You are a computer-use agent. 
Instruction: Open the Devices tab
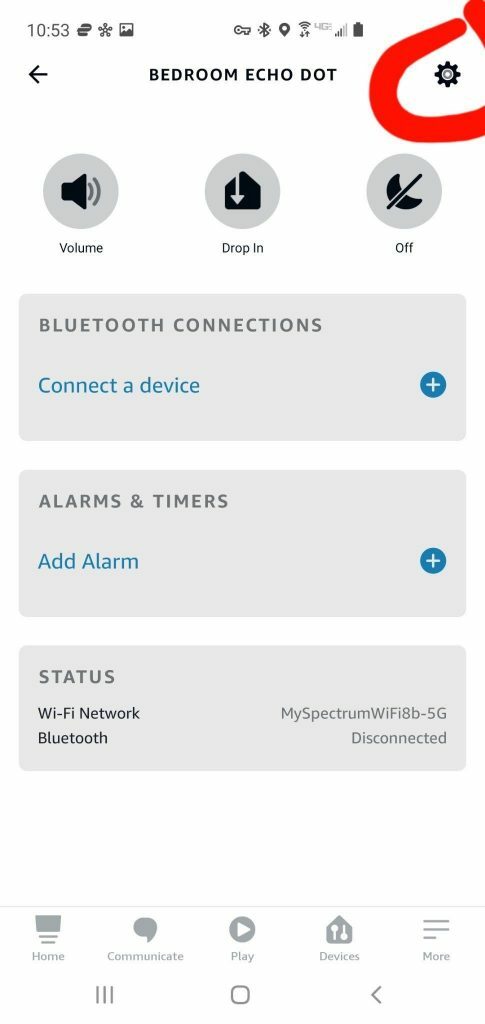point(339,938)
